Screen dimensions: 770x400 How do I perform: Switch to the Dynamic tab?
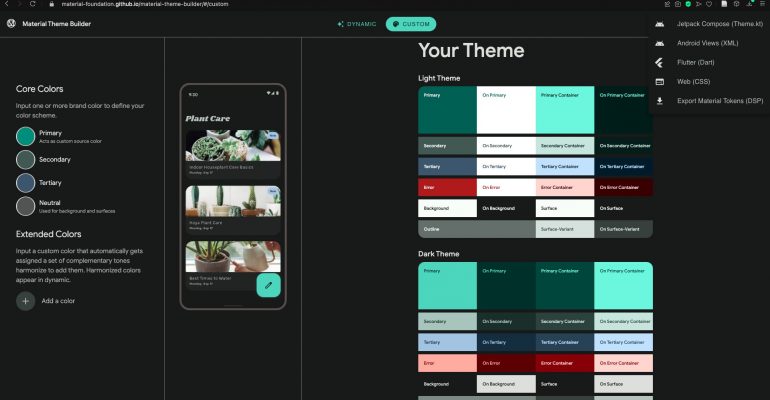point(357,24)
